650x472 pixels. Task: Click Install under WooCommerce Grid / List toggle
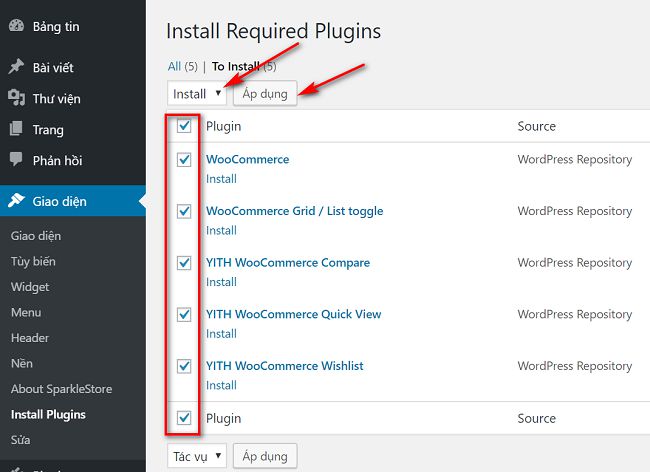click(221, 230)
